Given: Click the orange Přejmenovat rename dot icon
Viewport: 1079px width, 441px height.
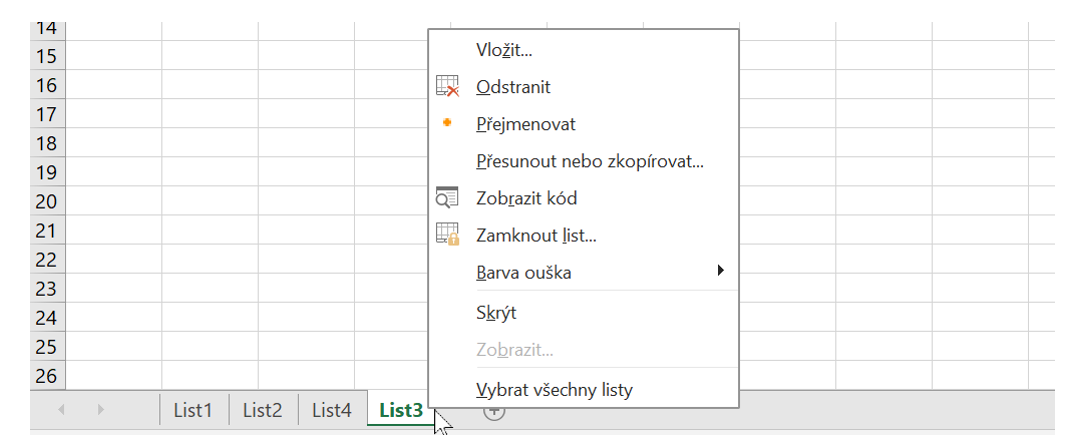Looking at the screenshot, I should tap(448, 123).
